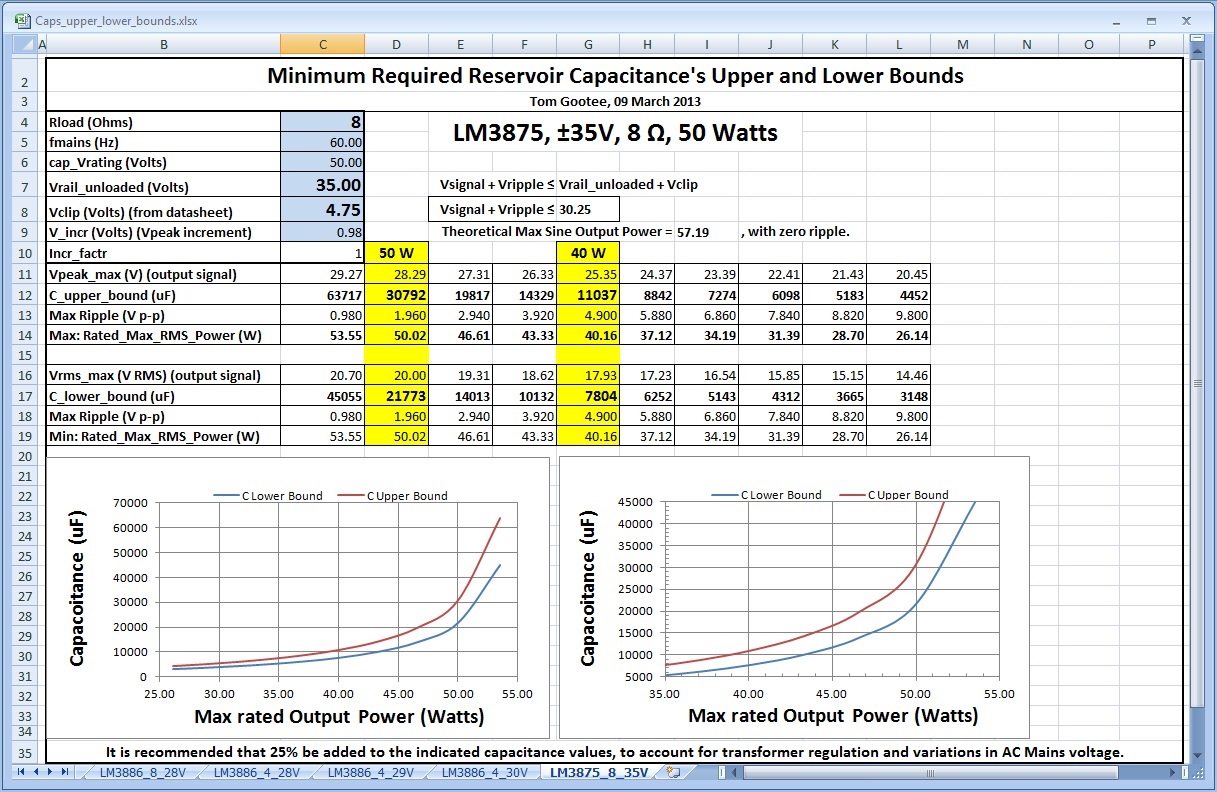Click 'C Upper Bound' legend in left chart
1217x792 pixels.
click(395, 495)
